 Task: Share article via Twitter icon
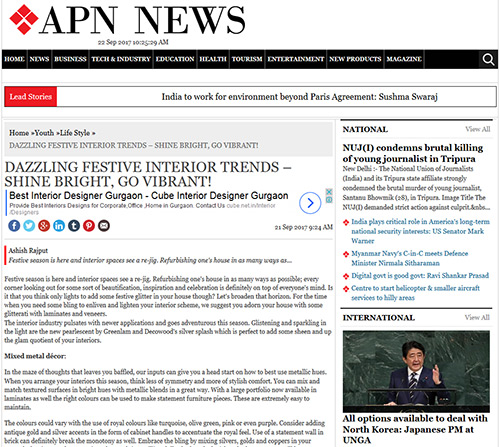29,226
